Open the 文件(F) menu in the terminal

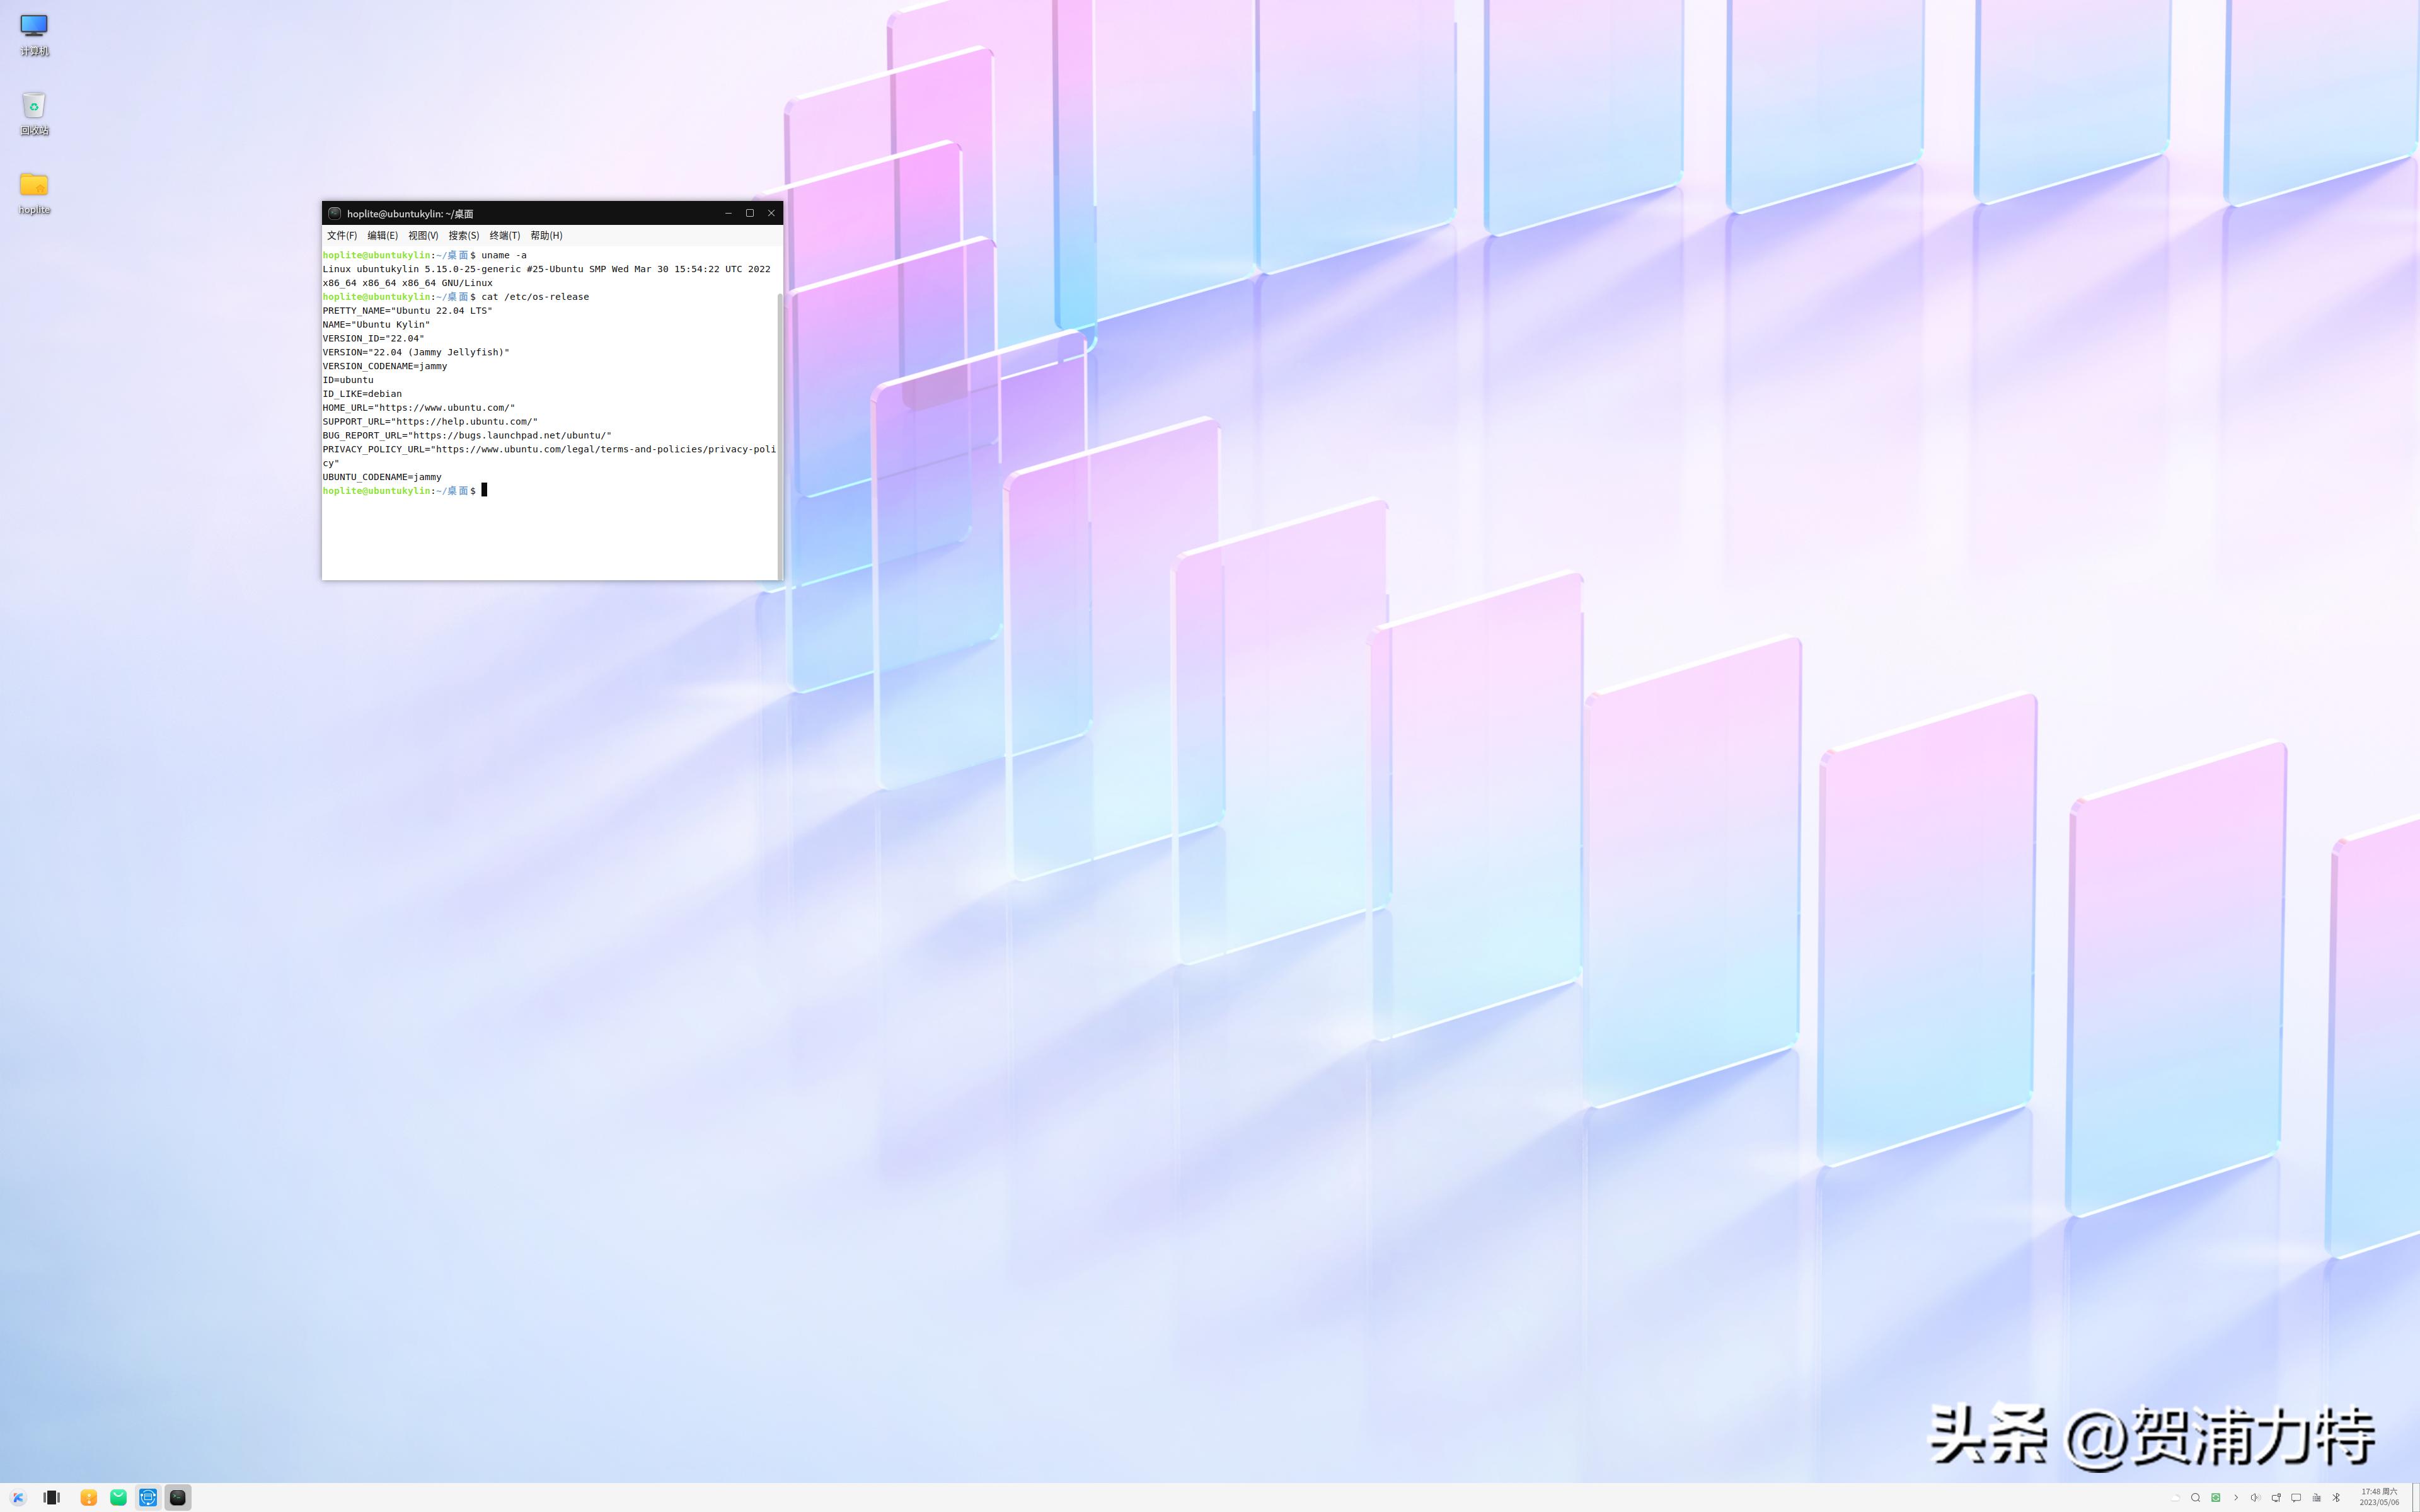[341, 236]
